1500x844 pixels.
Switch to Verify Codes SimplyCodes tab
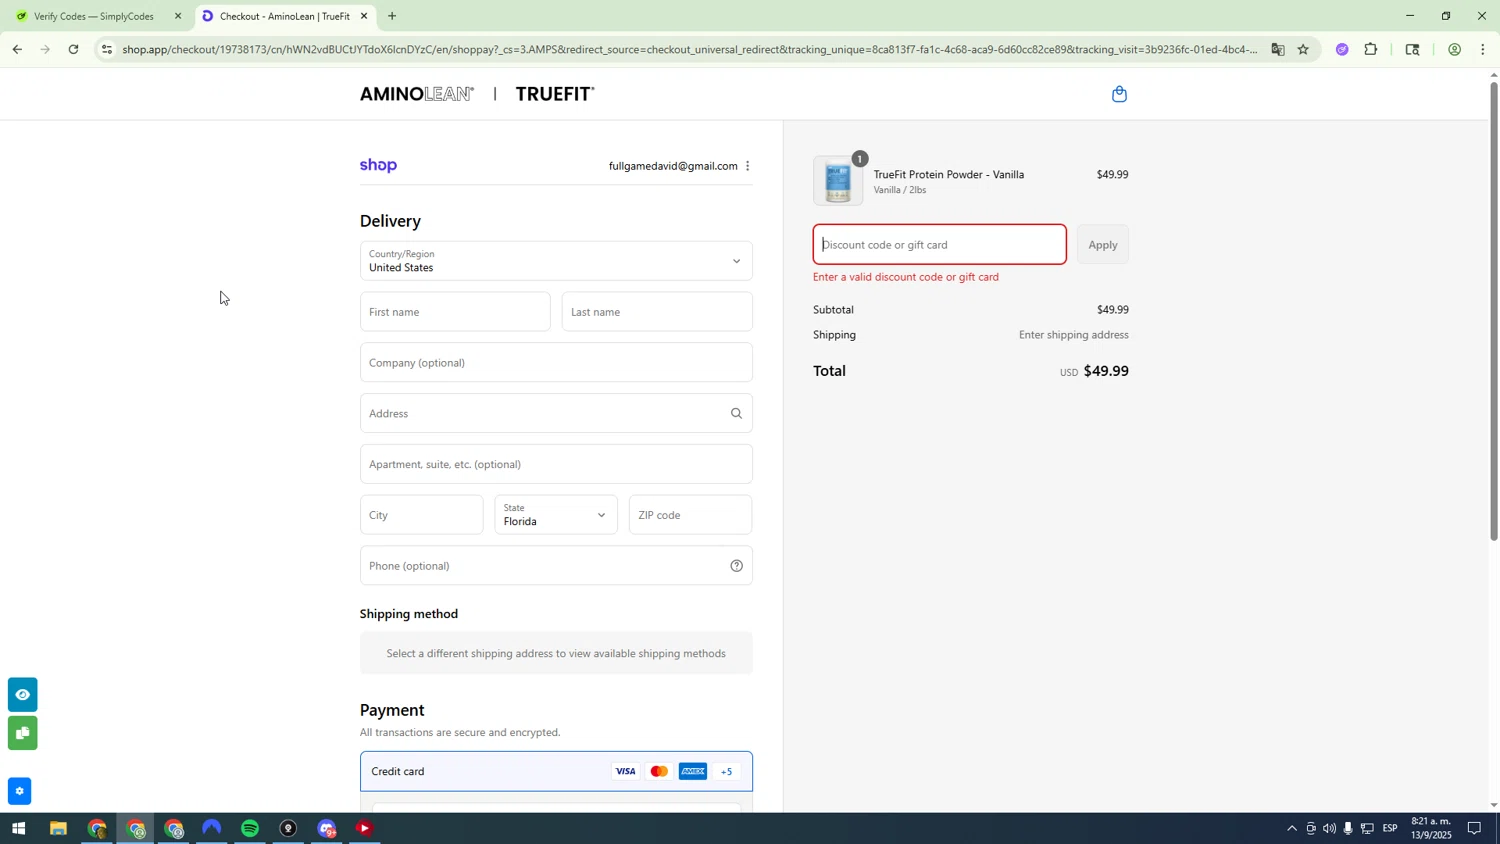[95, 16]
